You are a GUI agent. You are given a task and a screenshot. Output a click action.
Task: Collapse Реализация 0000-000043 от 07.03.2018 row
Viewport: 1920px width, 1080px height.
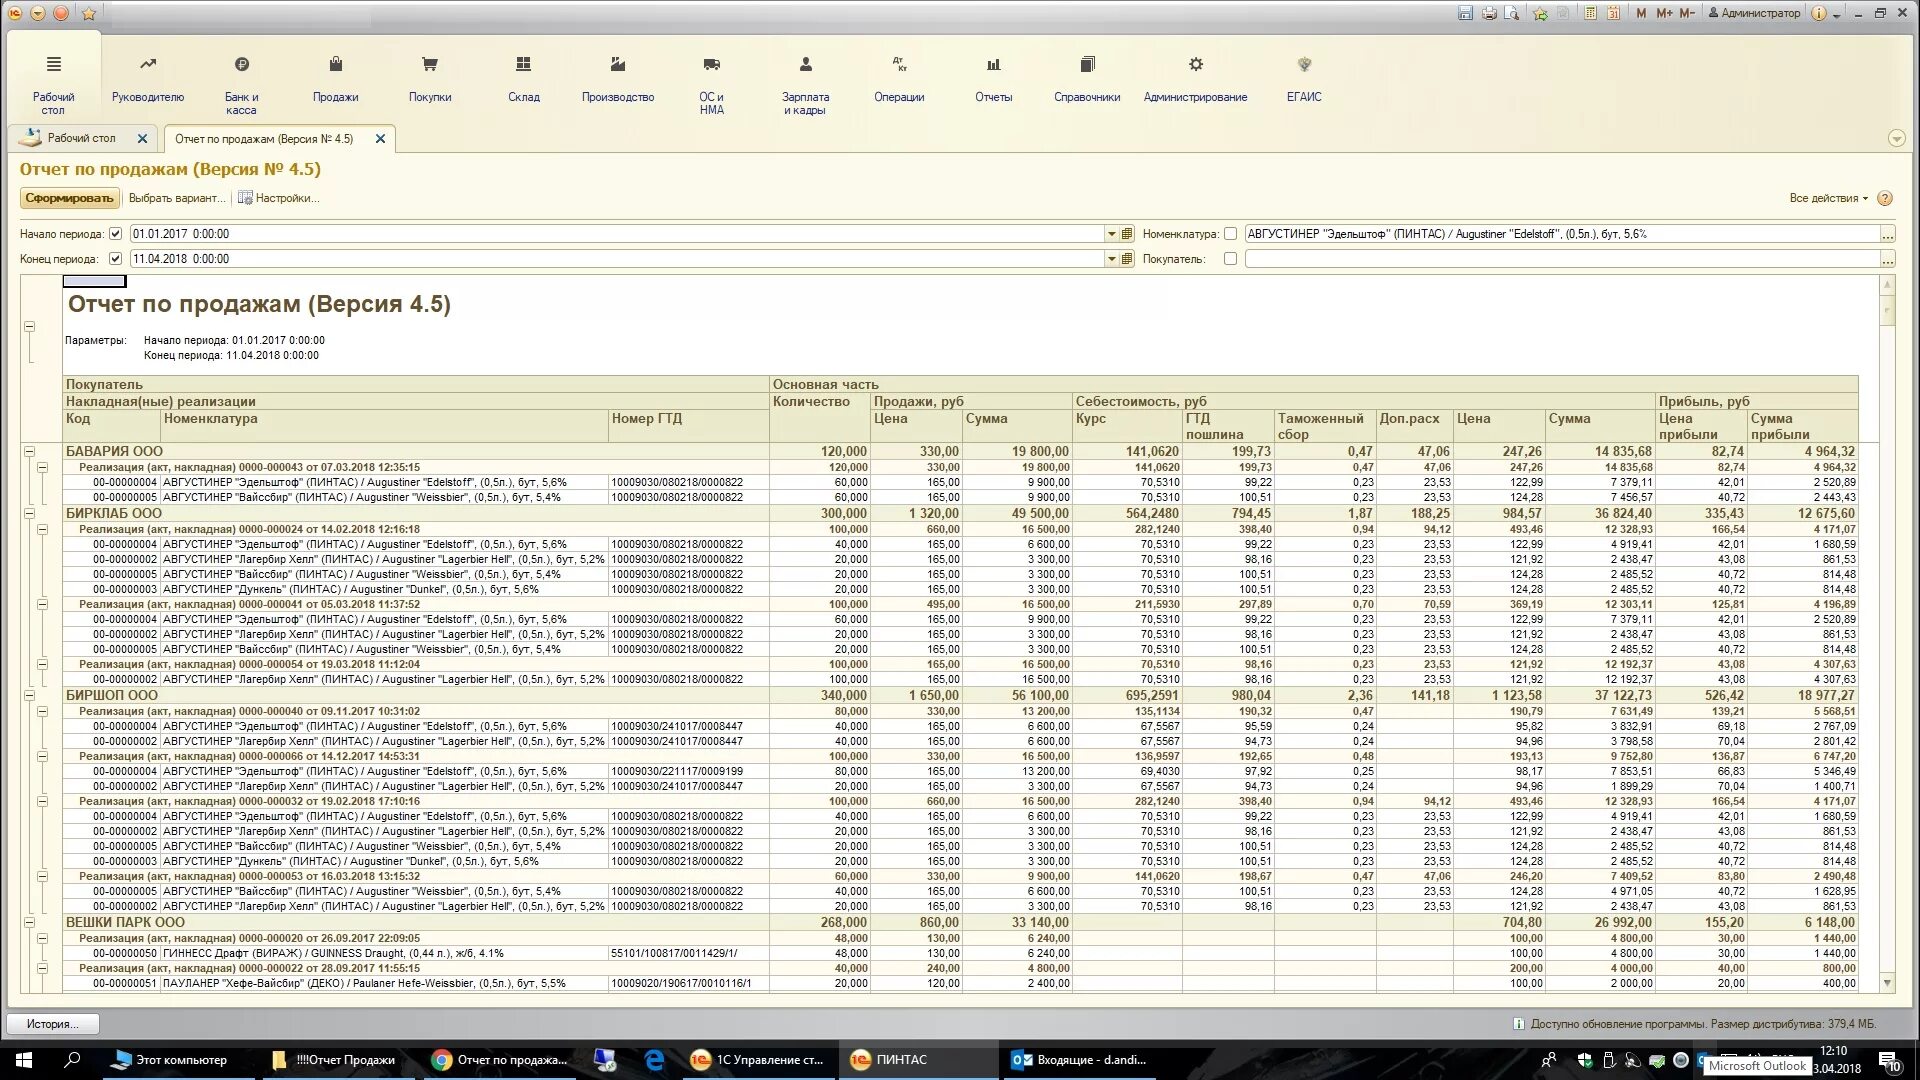[42, 467]
